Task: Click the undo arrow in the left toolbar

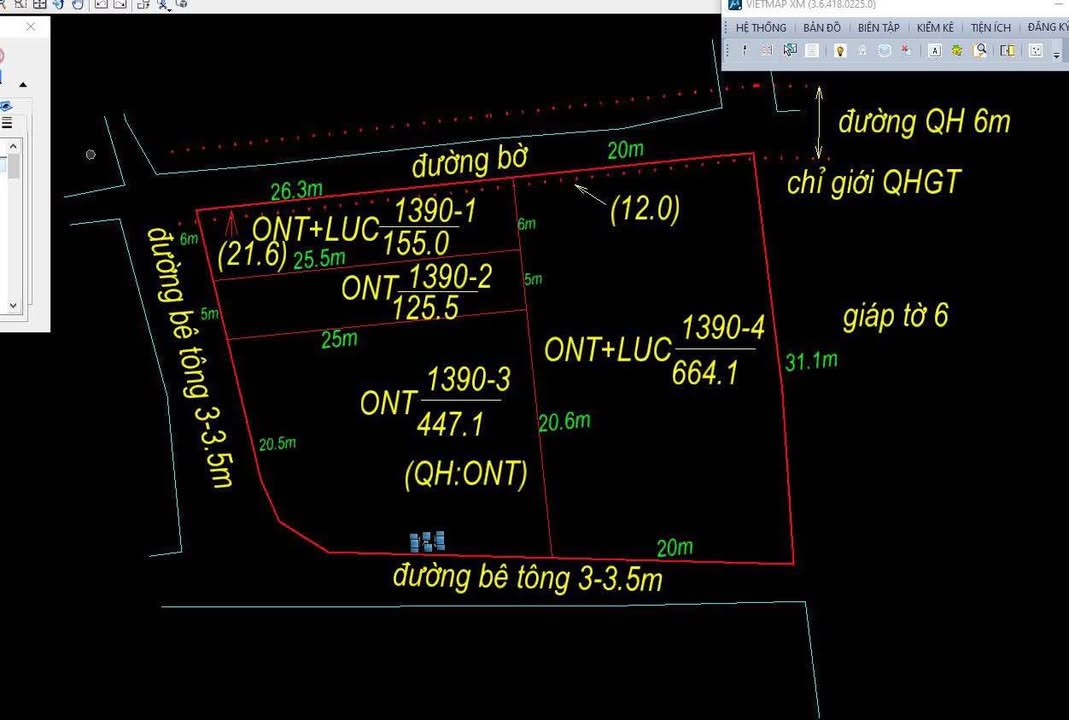Action: (x=60, y=5)
